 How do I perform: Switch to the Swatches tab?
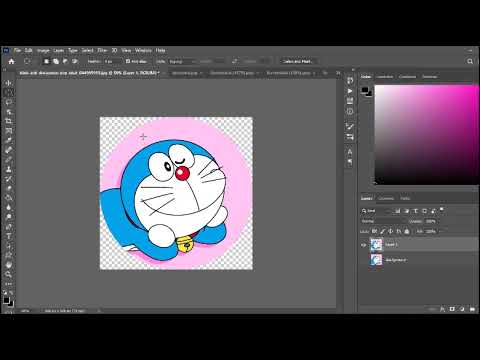tap(385, 77)
